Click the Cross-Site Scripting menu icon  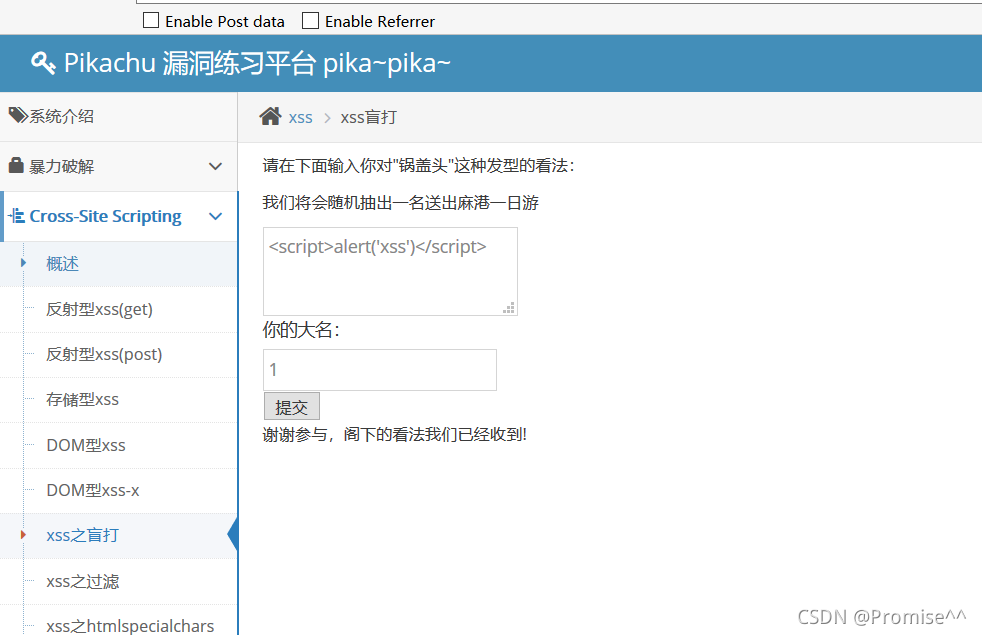click(x=17, y=216)
